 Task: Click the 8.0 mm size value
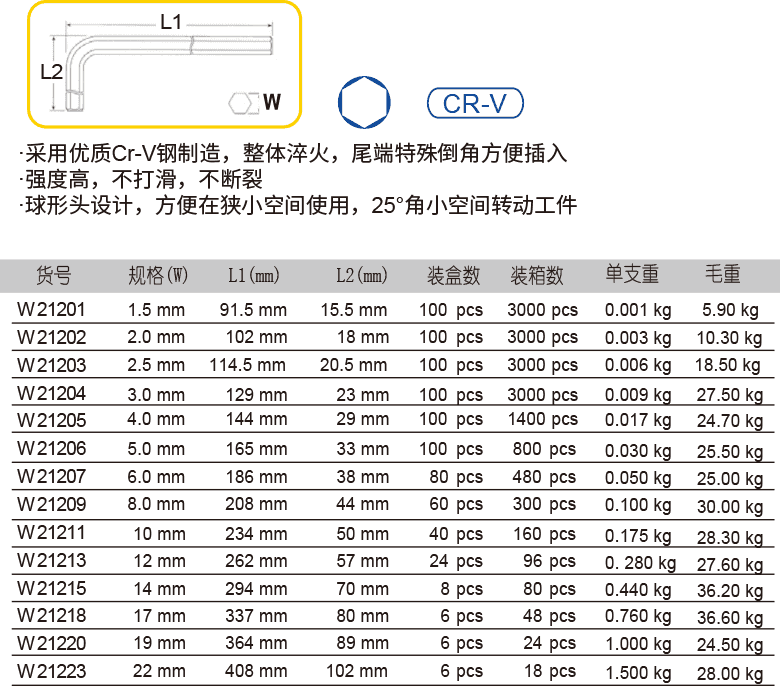coord(156,504)
